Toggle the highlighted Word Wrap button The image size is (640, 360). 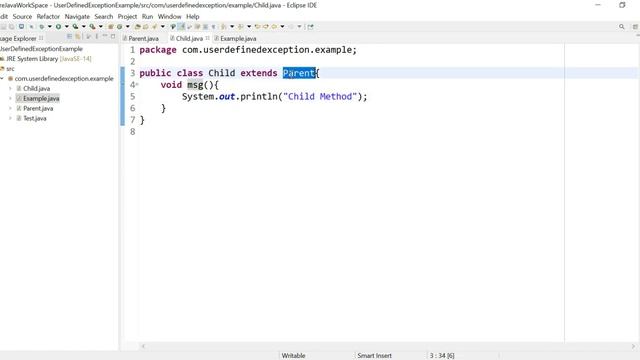pyautogui.click(x=181, y=27)
